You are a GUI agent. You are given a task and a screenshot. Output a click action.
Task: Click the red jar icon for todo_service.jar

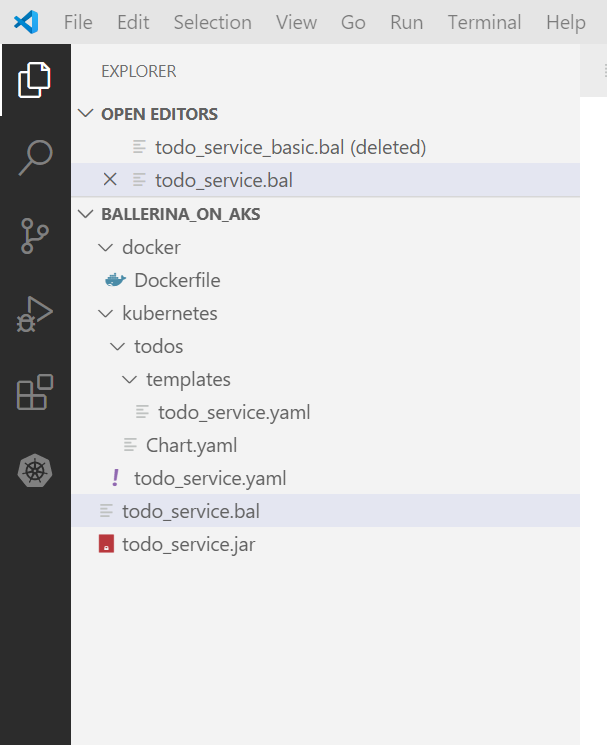[x=106, y=545]
